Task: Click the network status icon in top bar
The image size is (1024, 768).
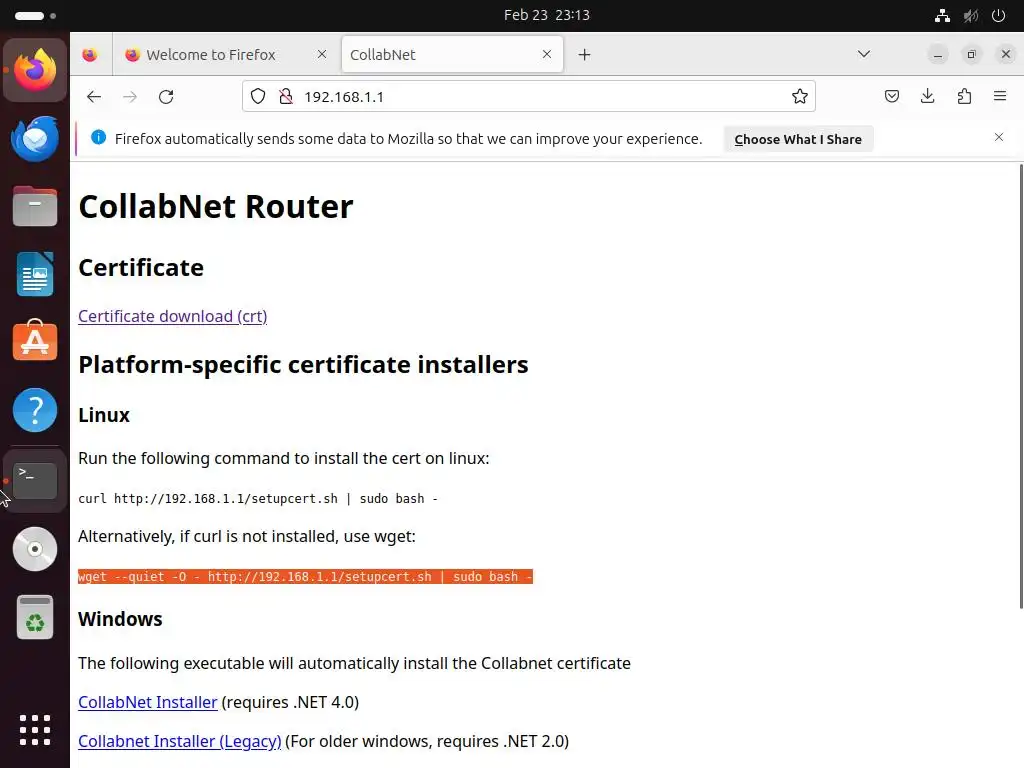Action: pos(942,16)
